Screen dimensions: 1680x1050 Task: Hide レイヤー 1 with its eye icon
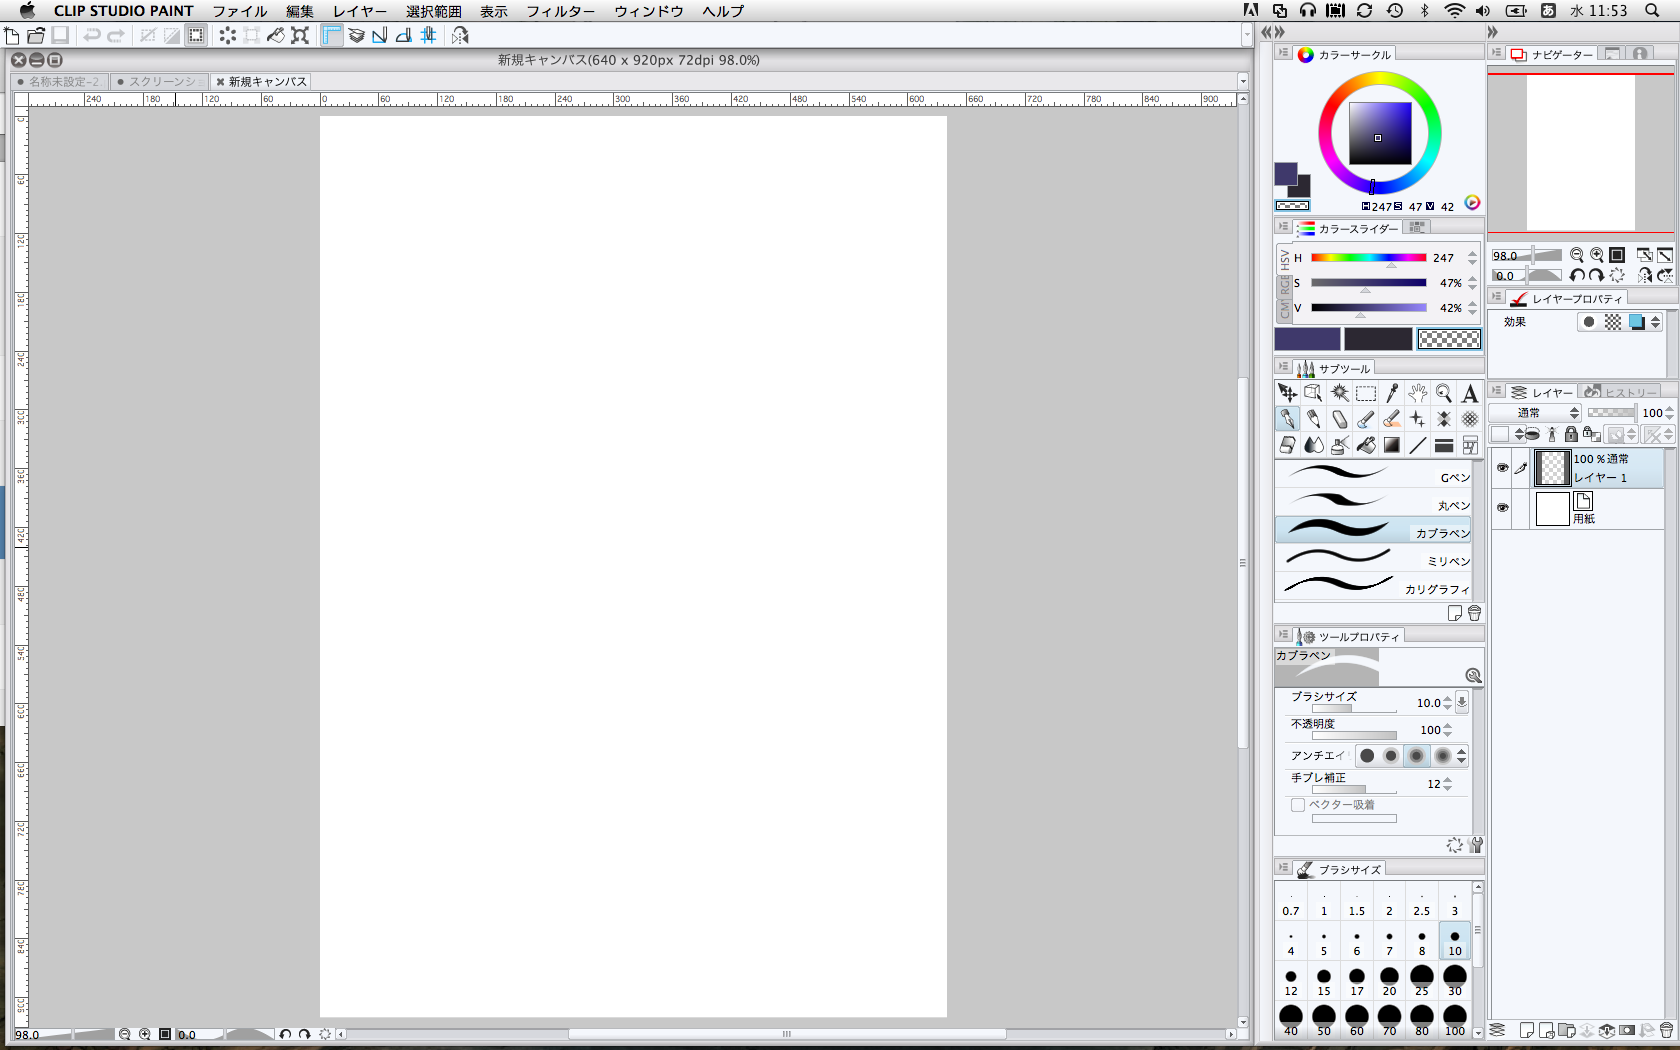pos(1502,467)
